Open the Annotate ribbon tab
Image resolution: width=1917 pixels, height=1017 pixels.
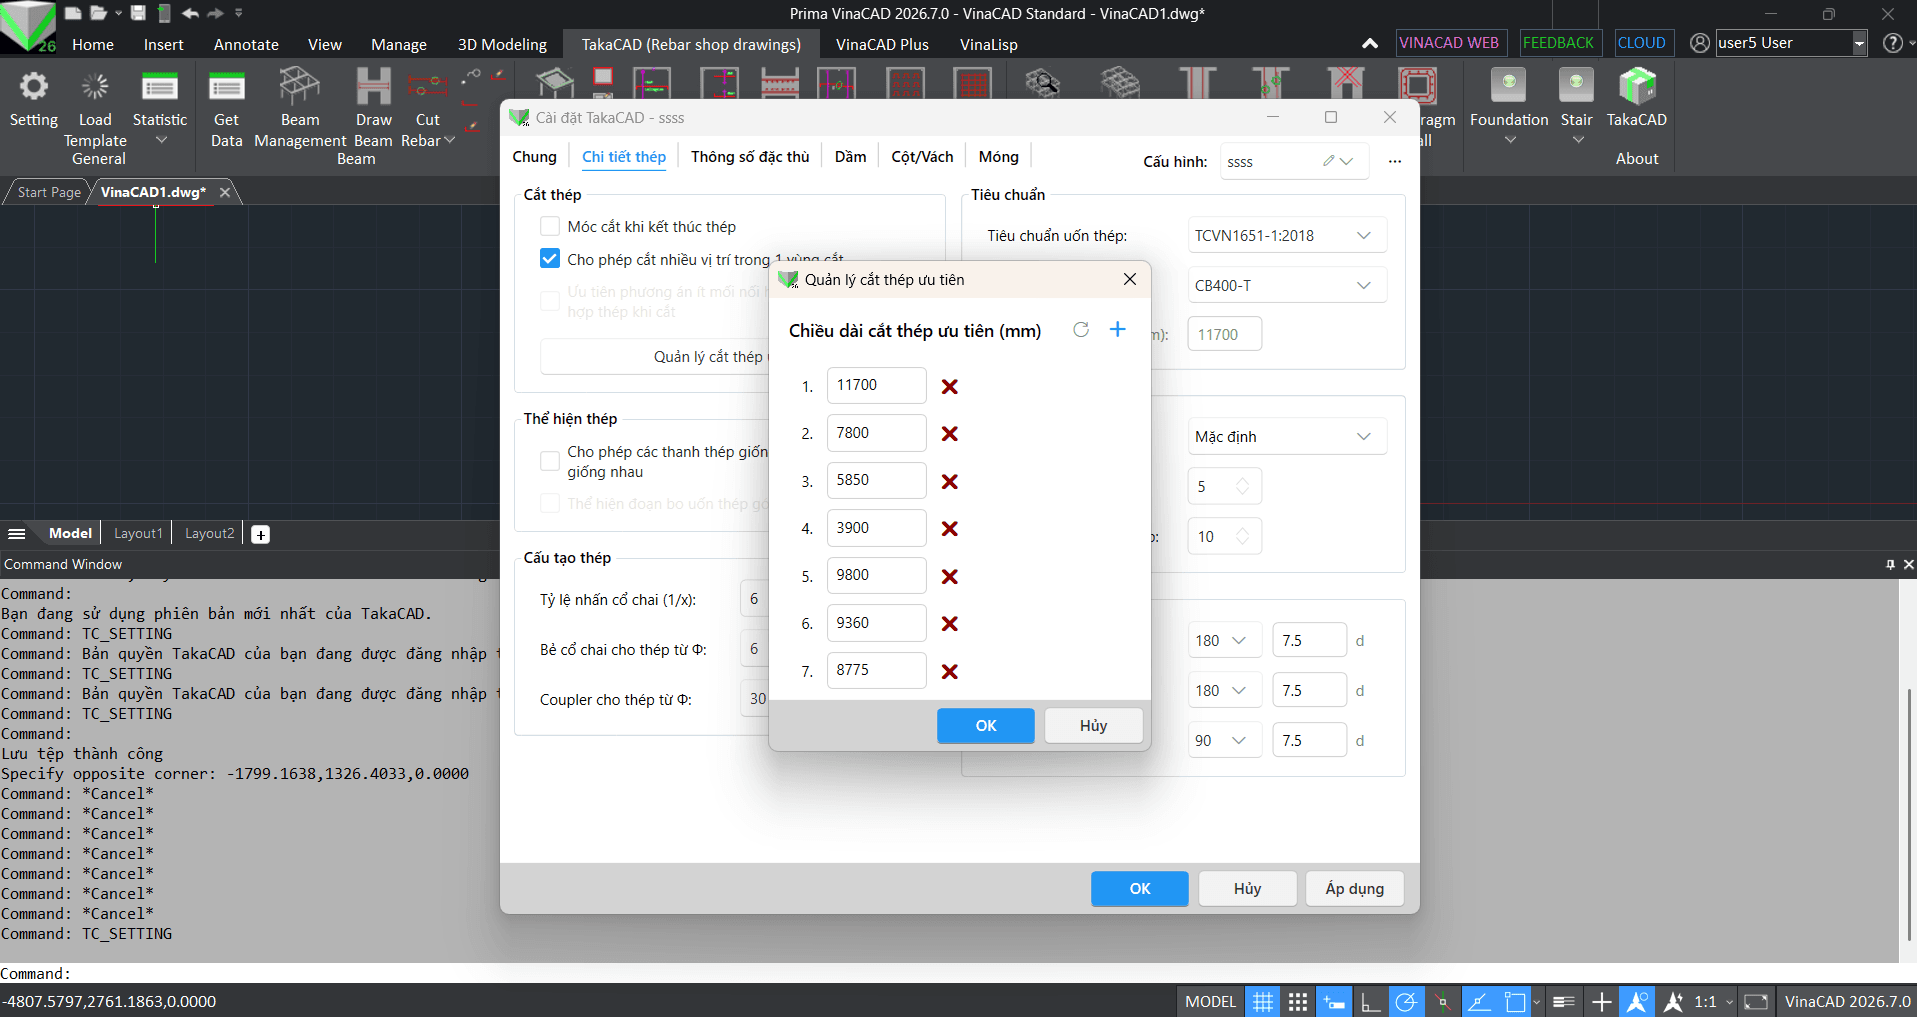(x=246, y=45)
